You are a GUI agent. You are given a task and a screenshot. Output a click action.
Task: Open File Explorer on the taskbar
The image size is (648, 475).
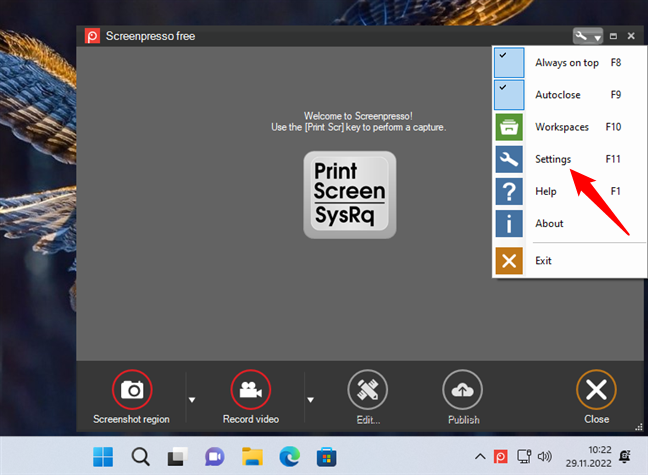click(x=252, y=457)
